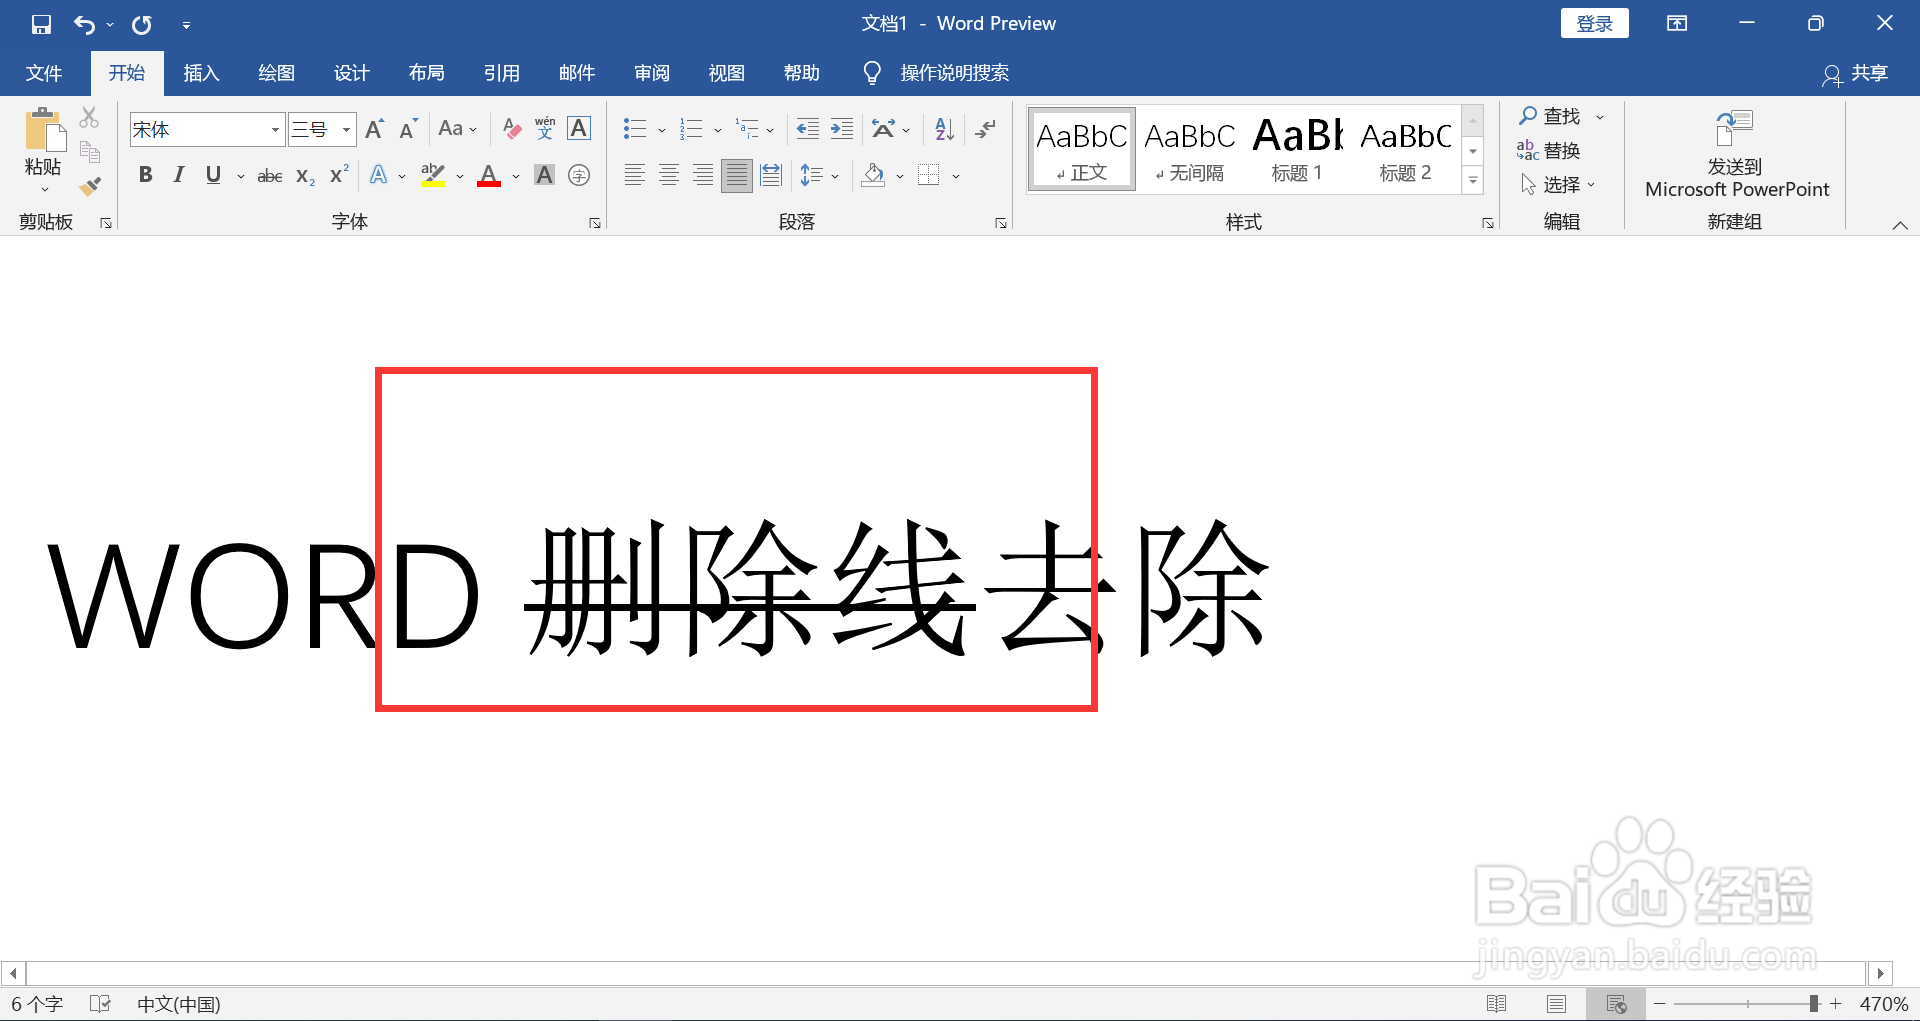Decrease font size with the shrink button

pos(408,129)
